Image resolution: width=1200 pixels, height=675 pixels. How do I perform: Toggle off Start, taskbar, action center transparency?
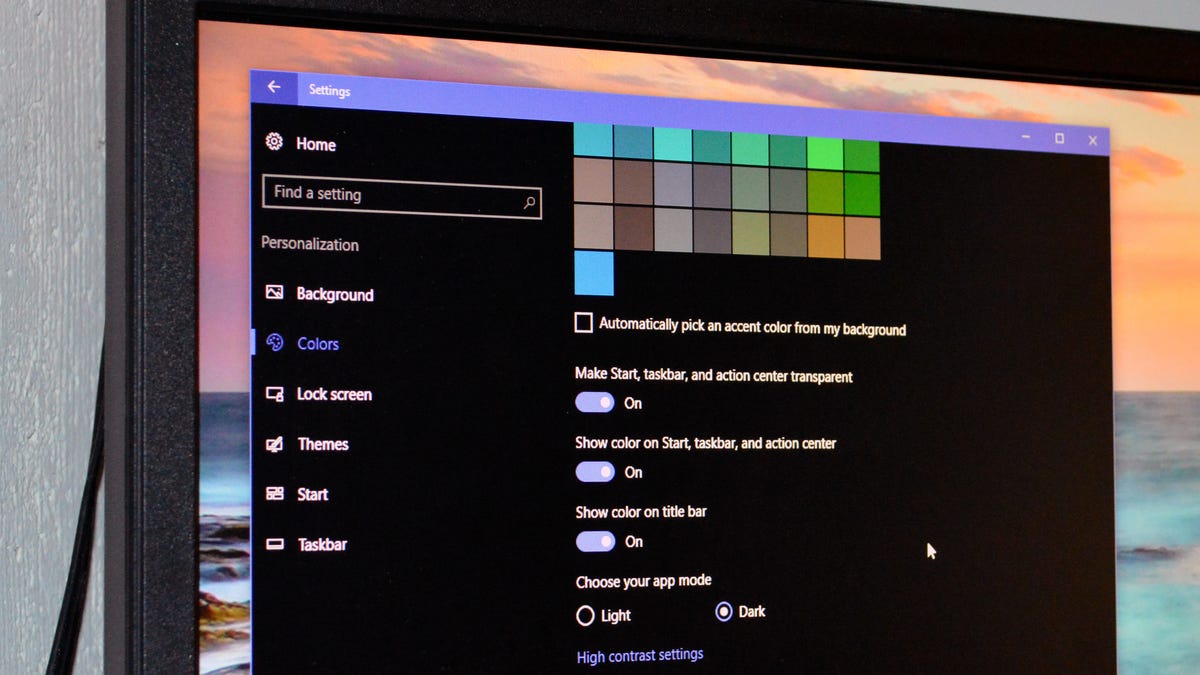(x=595, y=402)
